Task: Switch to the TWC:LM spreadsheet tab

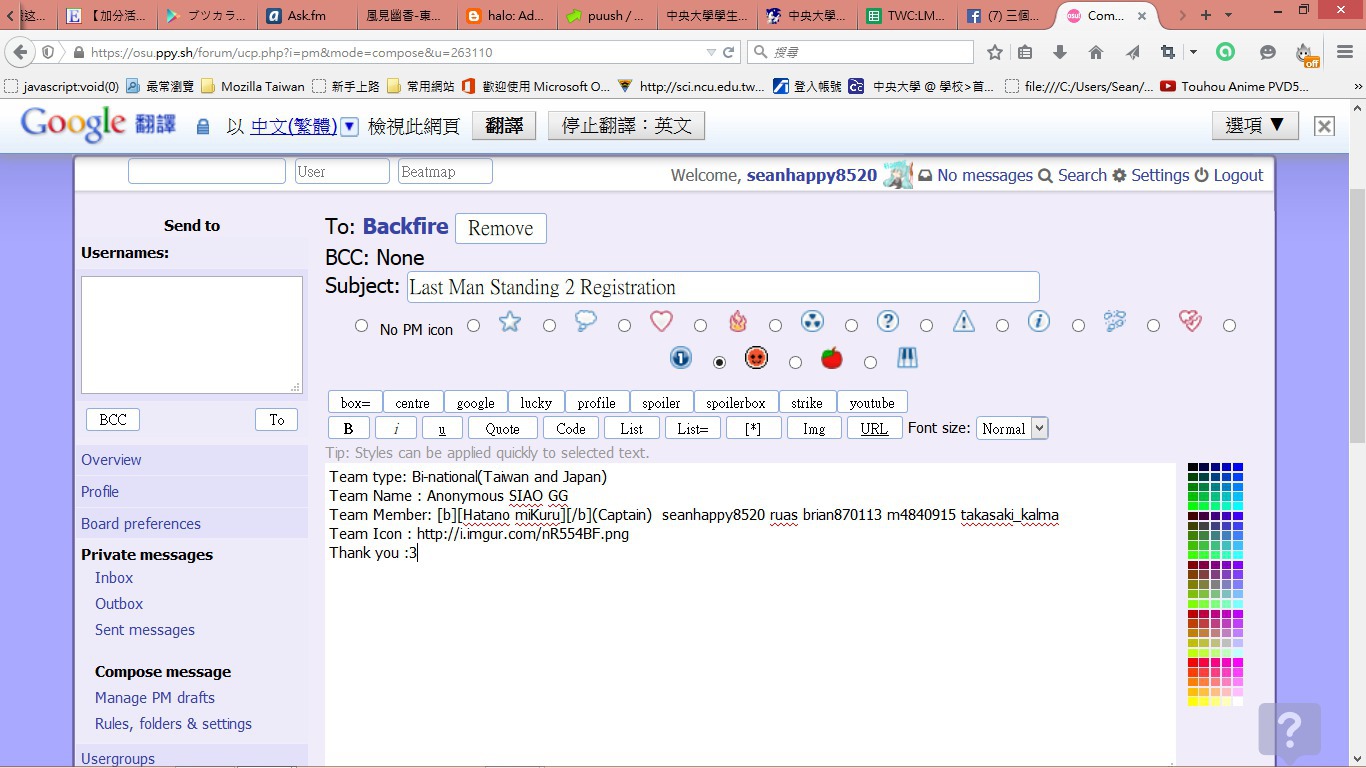Action: tap(908, 15)
